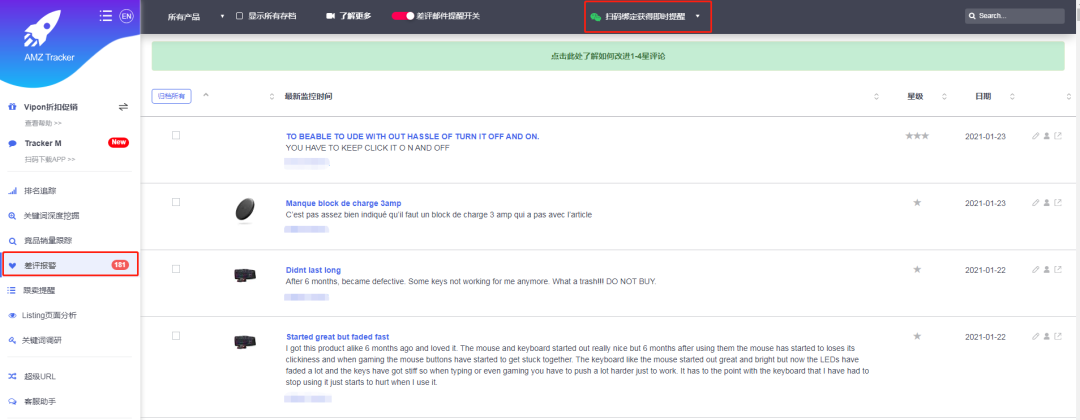Screen dimensions: 1080x420
Task: Click person icon on 'Didnt last long' row
Action: pyautogui.click(x=1046, y=270)
